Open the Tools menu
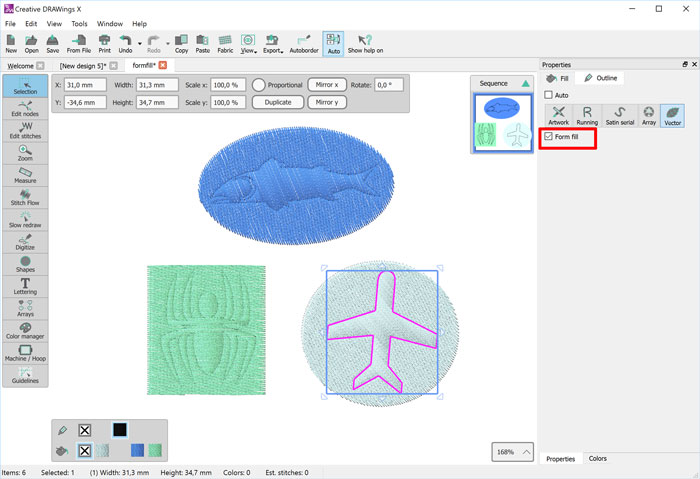This screenshot has width=700, height=479. pyautogui.click(x=79, y=23)
